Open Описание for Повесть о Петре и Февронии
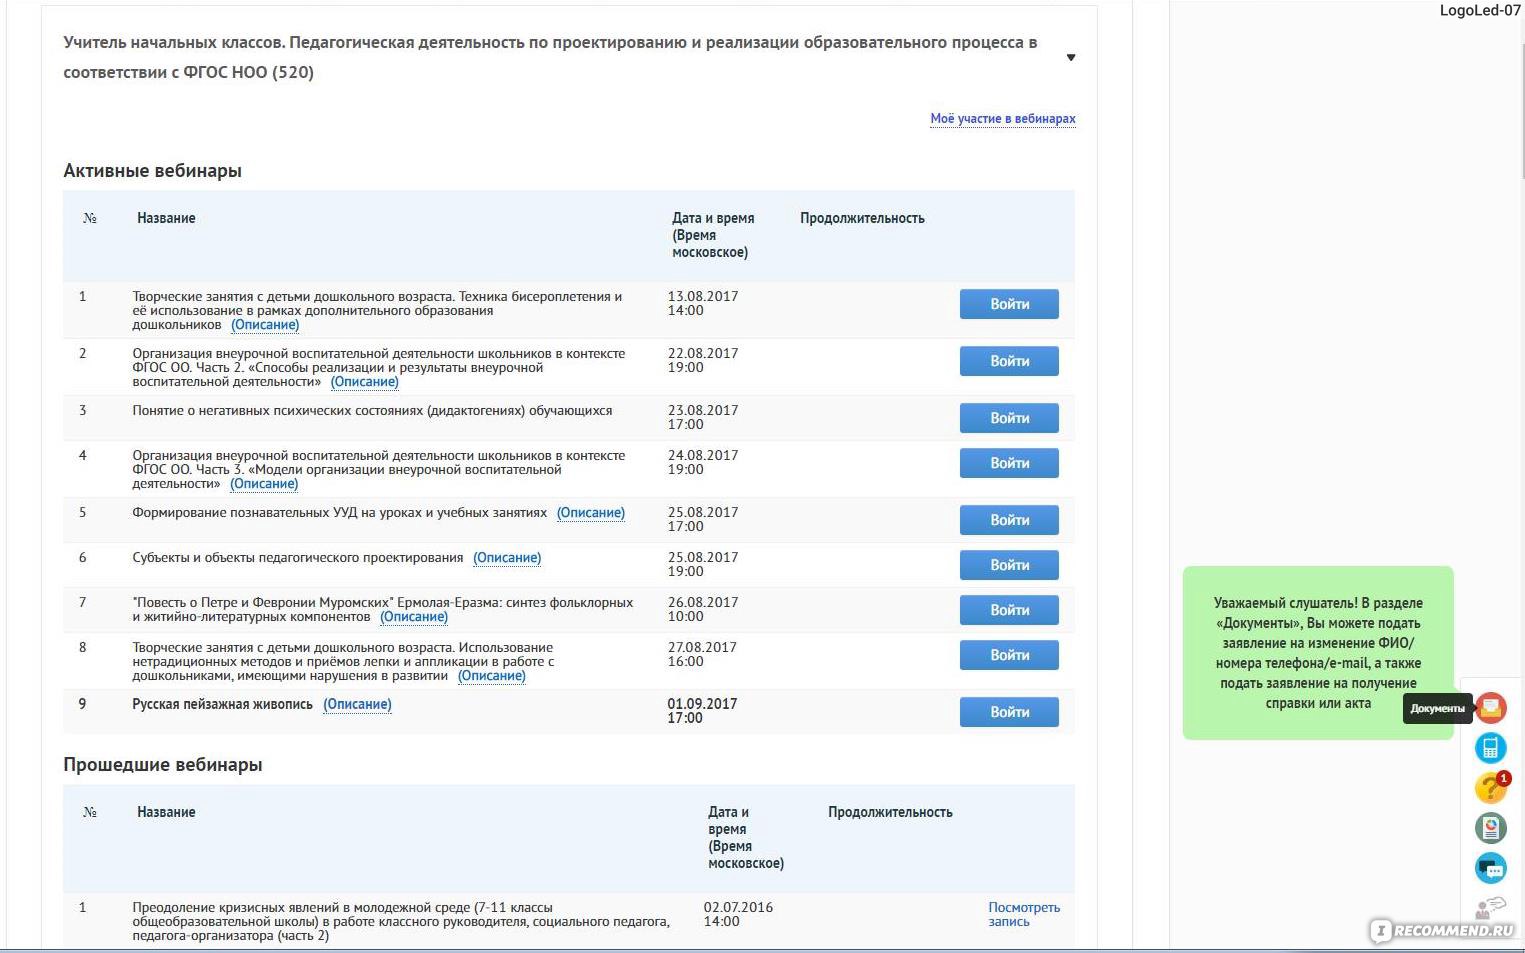1525x953 pixels. (x=414, y=617)
